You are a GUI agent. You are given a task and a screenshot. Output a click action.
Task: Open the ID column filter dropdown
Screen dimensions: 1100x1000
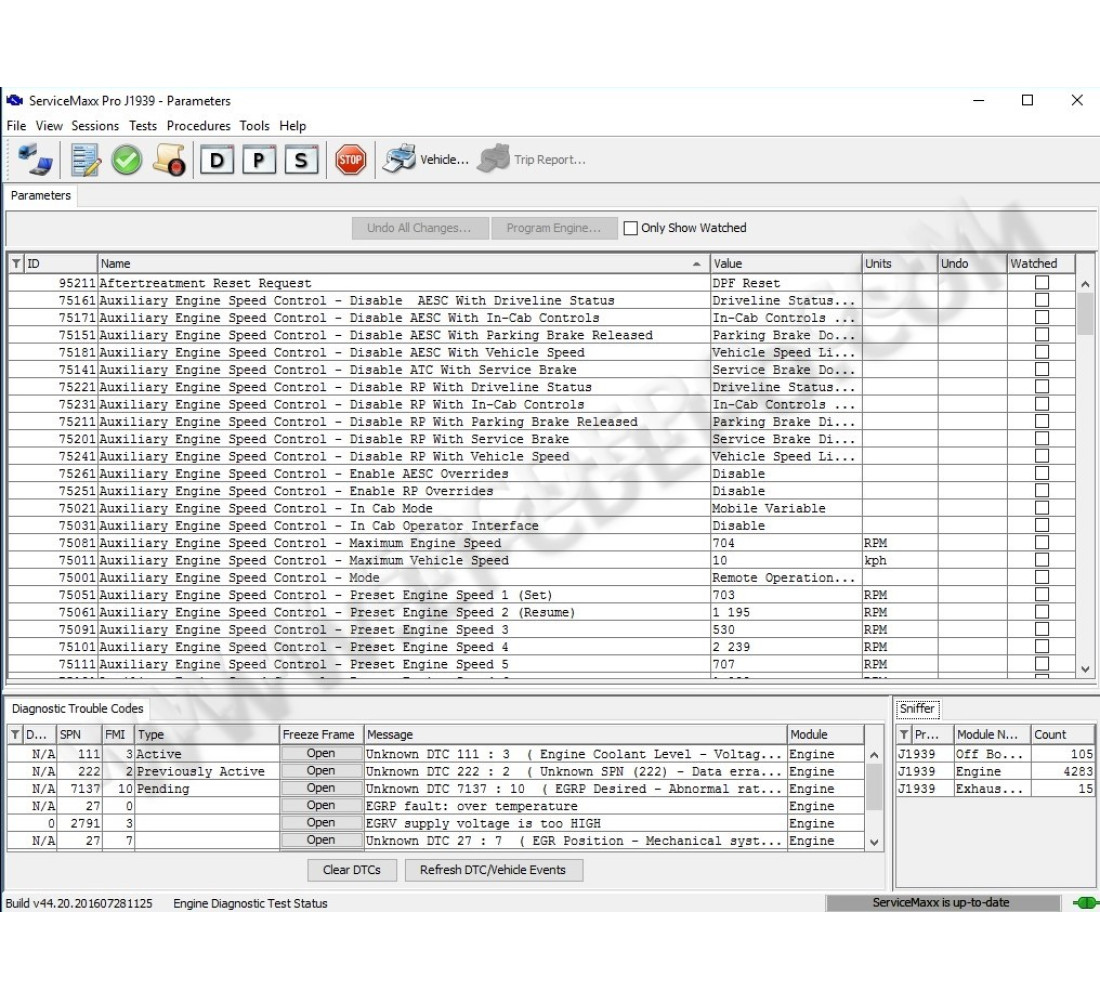[17, 263]
